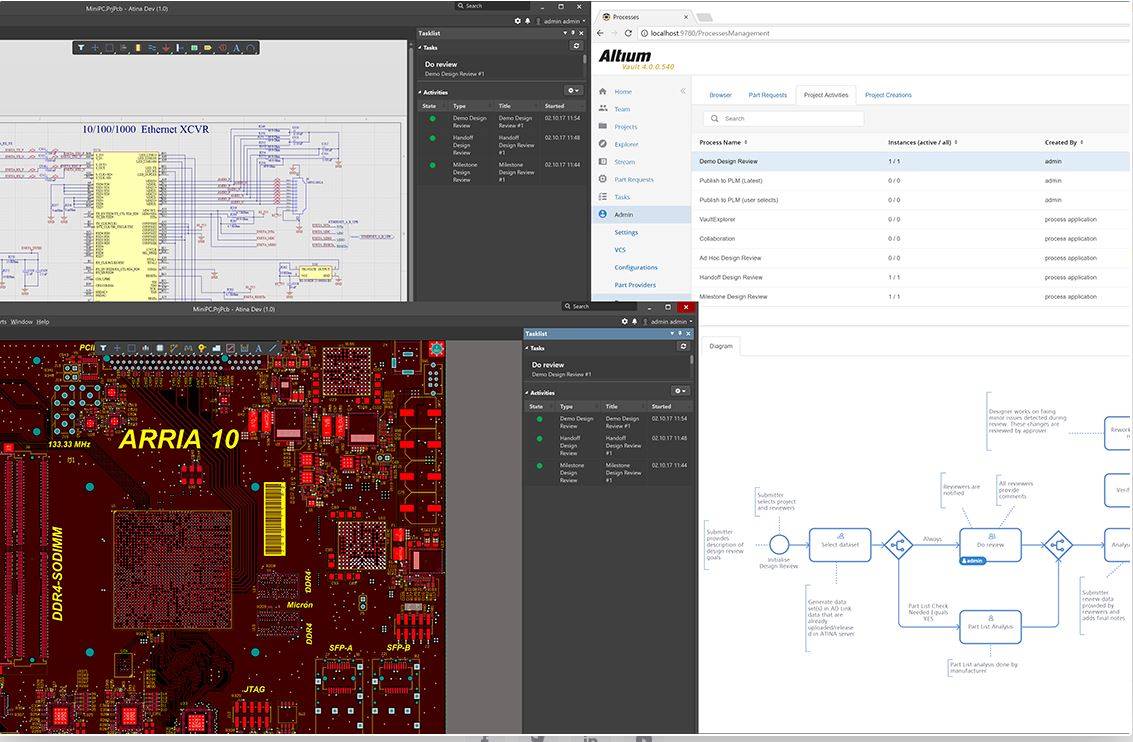Viewport: 1133px width, 742px height.
Task: Click the filter icon in the schematic toolbar
Action: [x=82, y=47]
